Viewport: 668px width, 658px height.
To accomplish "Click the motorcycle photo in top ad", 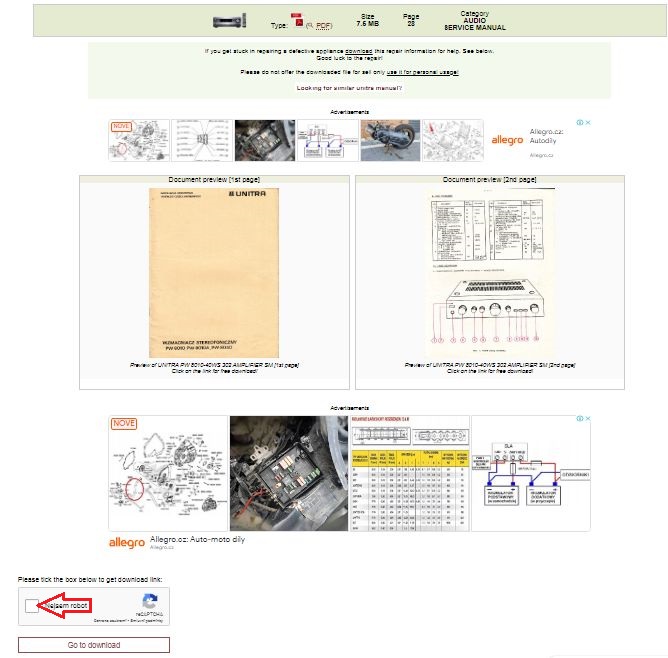I will [389, 141].
